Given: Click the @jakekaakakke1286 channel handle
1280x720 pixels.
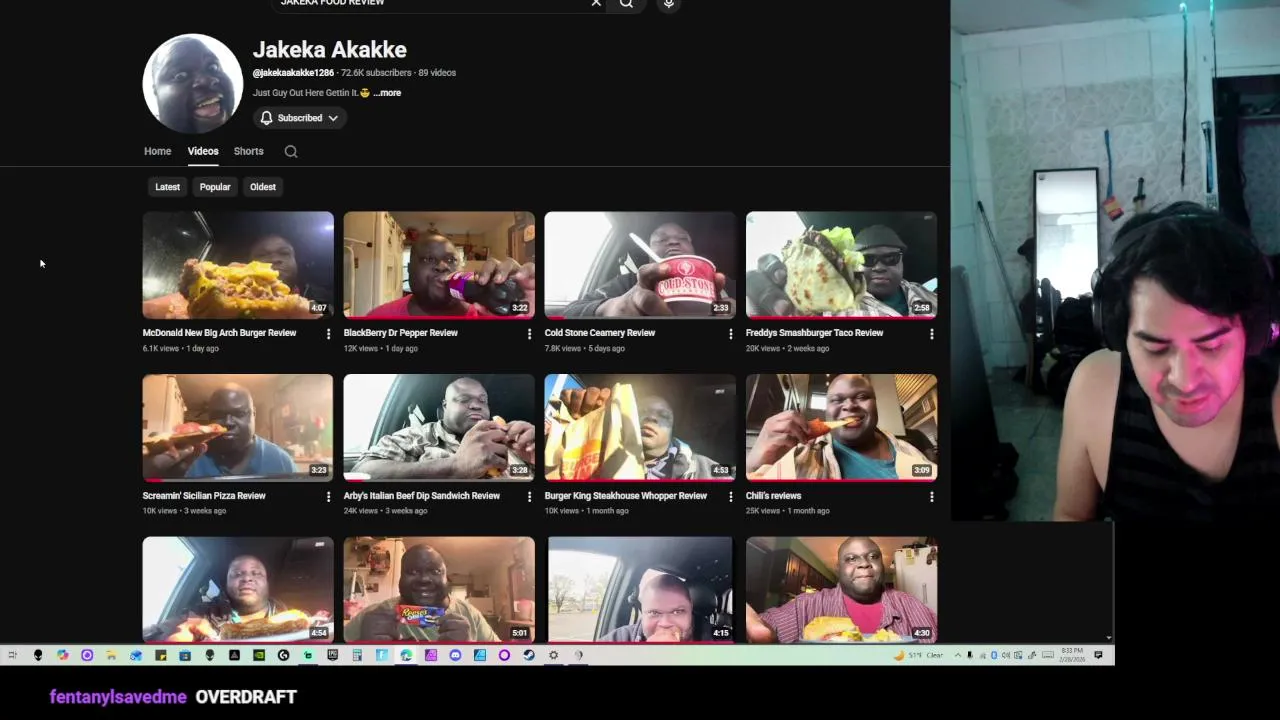Looking at the screenshot, I should [293, 73].
